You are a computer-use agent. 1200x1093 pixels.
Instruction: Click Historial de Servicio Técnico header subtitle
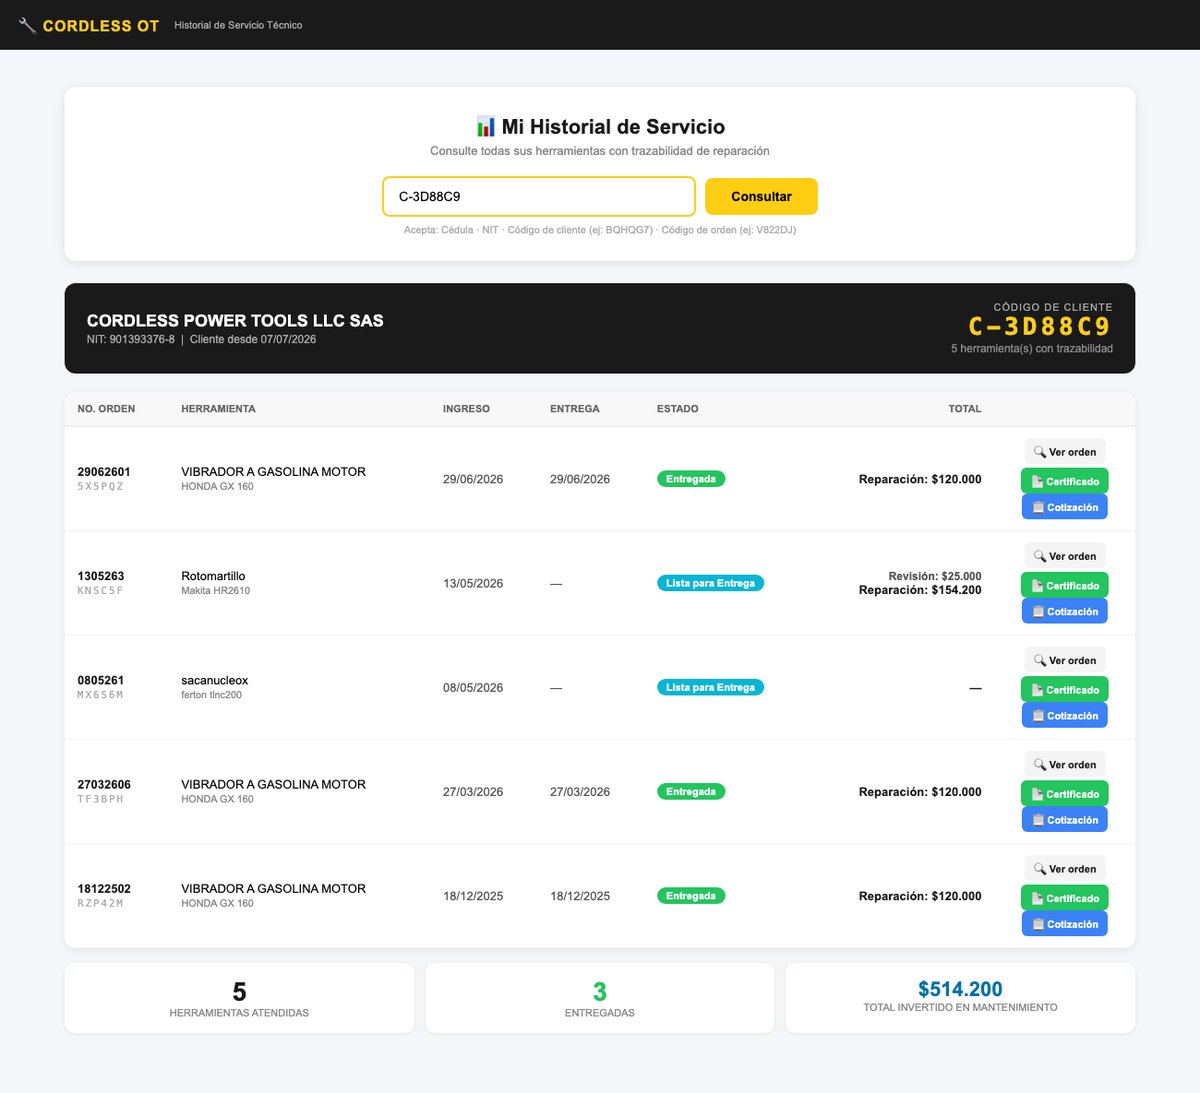coord(238,25)
